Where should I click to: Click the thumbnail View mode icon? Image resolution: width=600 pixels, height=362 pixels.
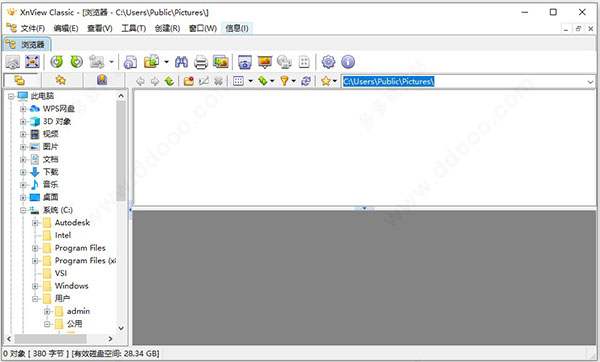point(238,81)
